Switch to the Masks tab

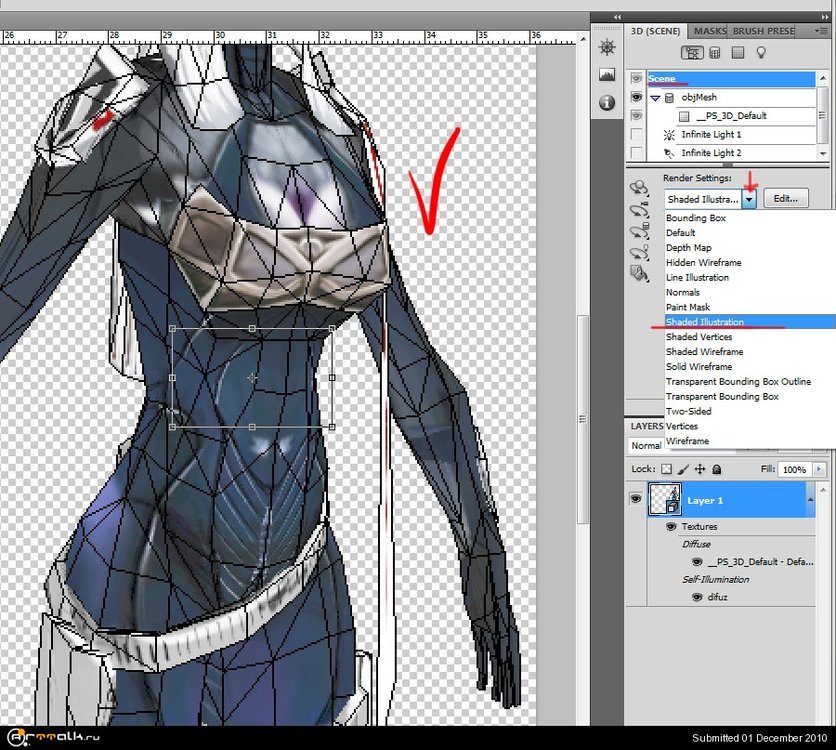710,31
